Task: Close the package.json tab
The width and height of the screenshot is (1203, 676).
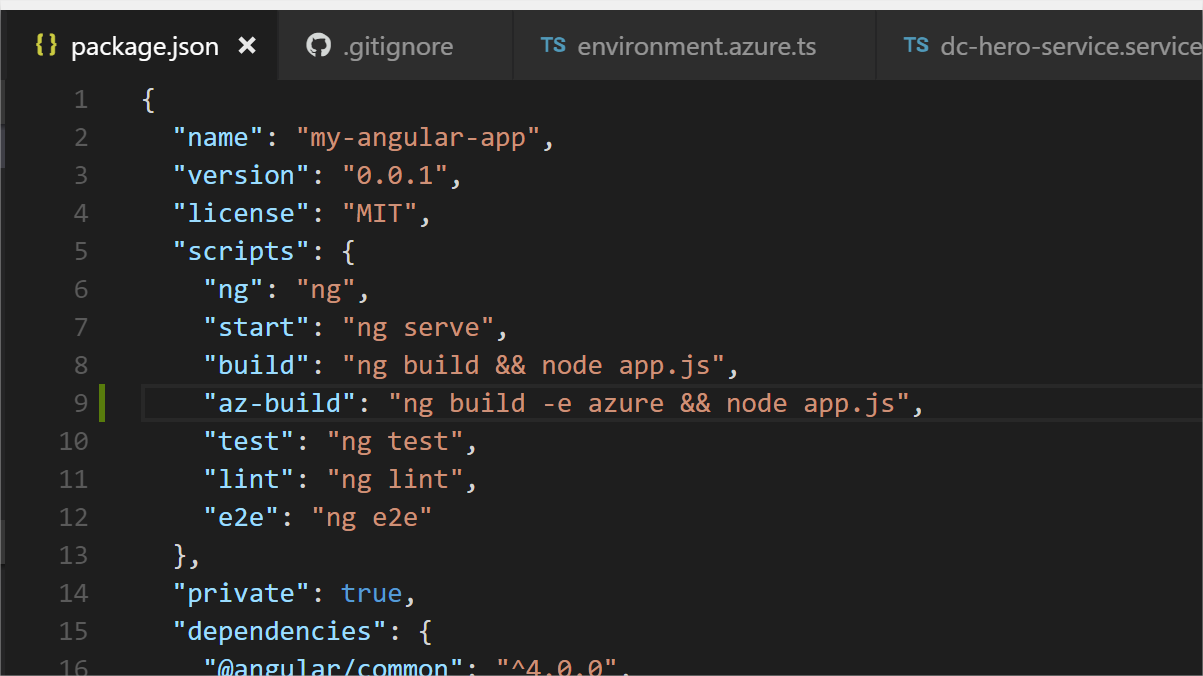Action: pos(246,45)
